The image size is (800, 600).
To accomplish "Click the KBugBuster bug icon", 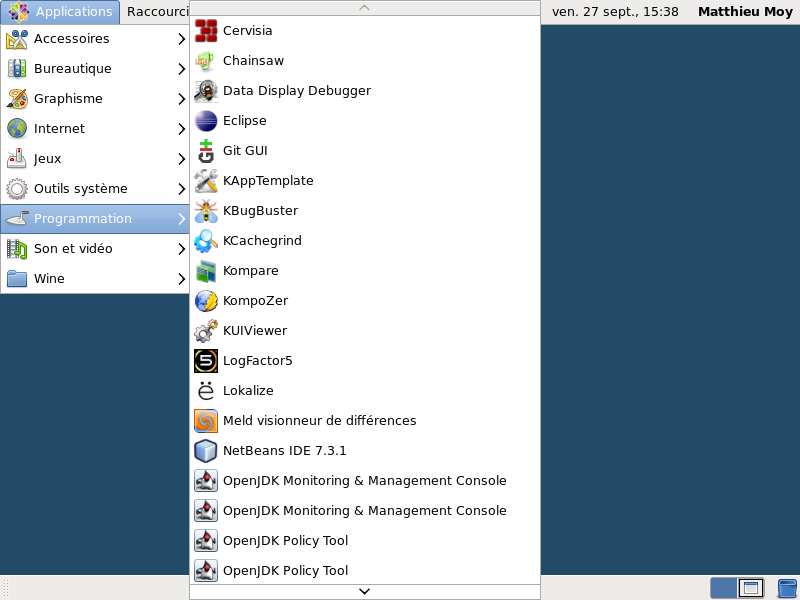I will (x=206, y=211).
